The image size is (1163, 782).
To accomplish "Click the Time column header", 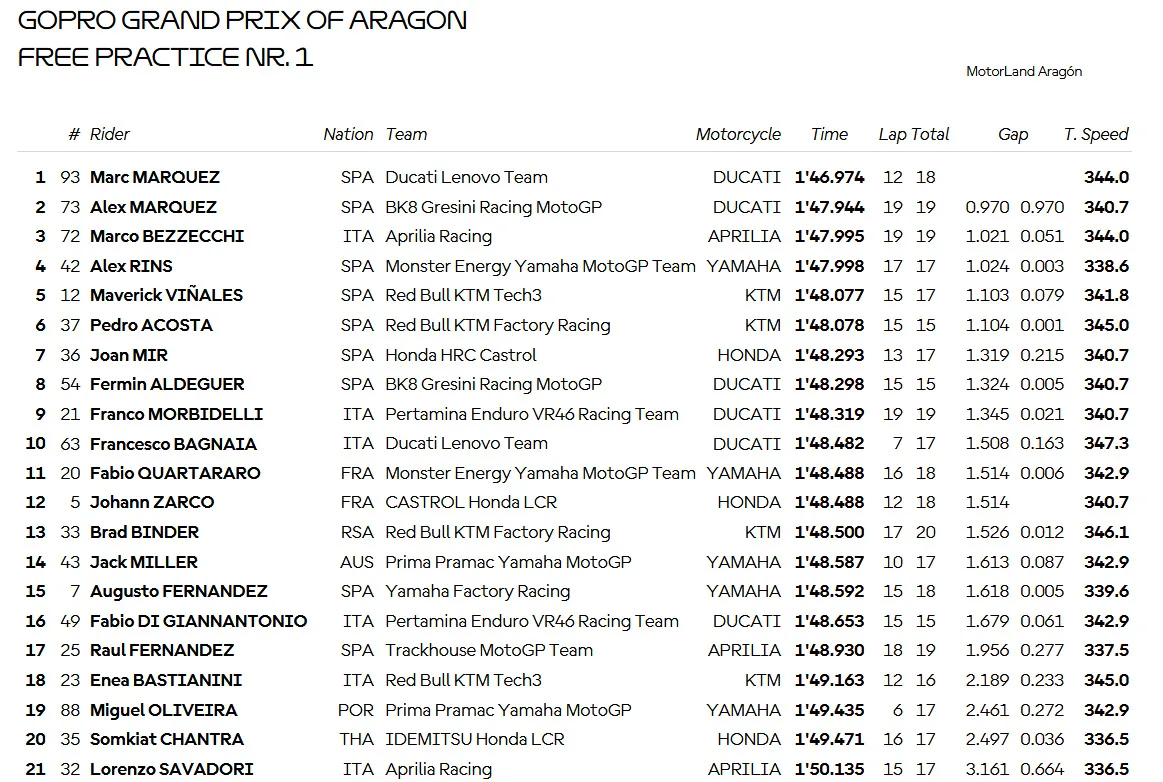I will click(829, 134).
